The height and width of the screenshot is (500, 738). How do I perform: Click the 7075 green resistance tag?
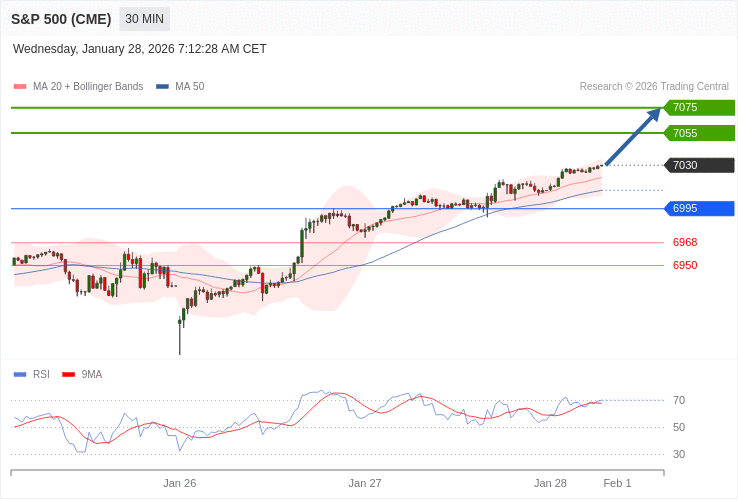point(698,107)
